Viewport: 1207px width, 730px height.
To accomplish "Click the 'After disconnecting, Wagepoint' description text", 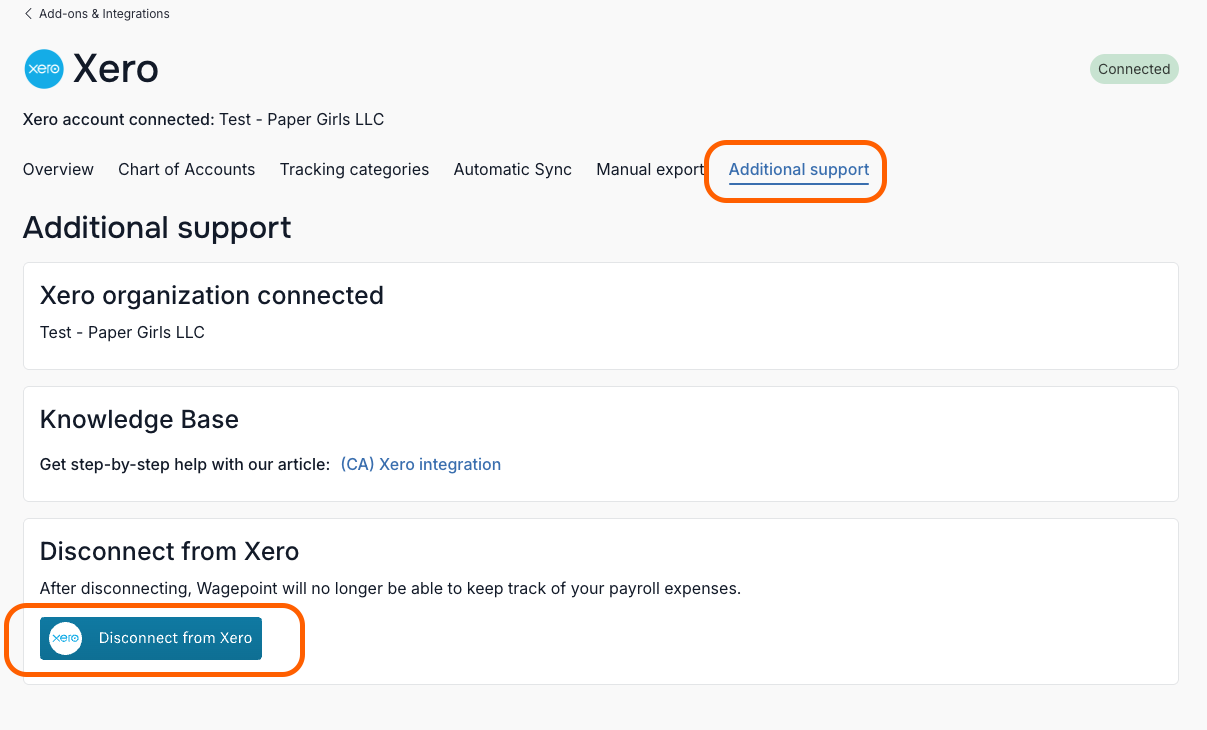I will [390, 589].
